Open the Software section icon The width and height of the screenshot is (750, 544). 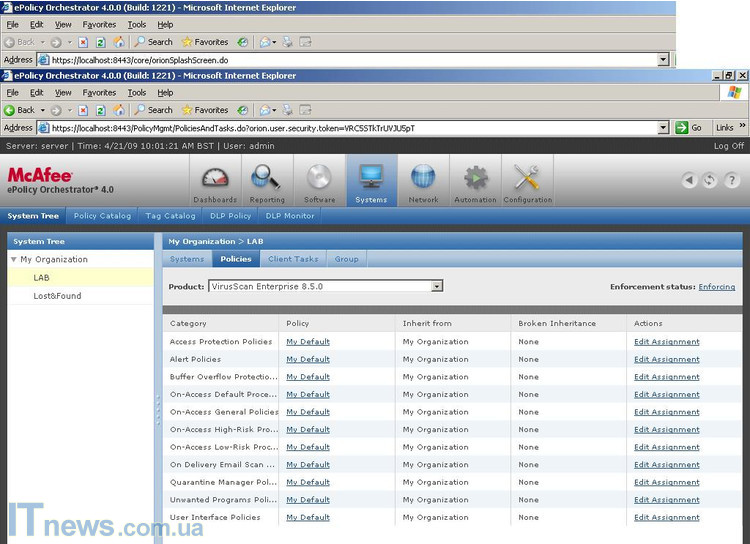319,180
